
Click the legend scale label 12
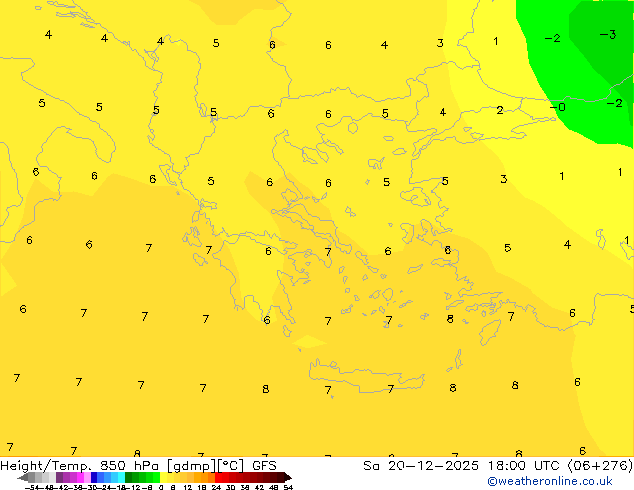point(188,487)
